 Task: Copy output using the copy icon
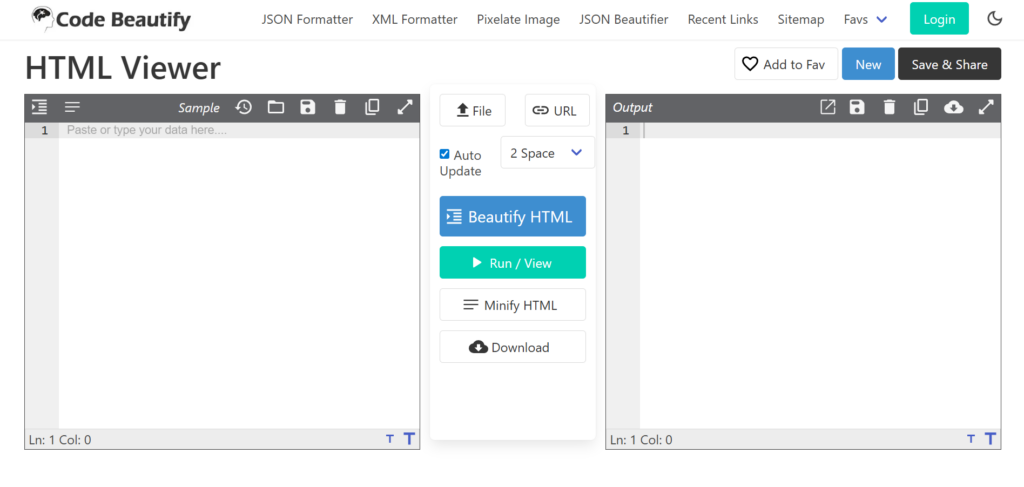pos(921,107)
